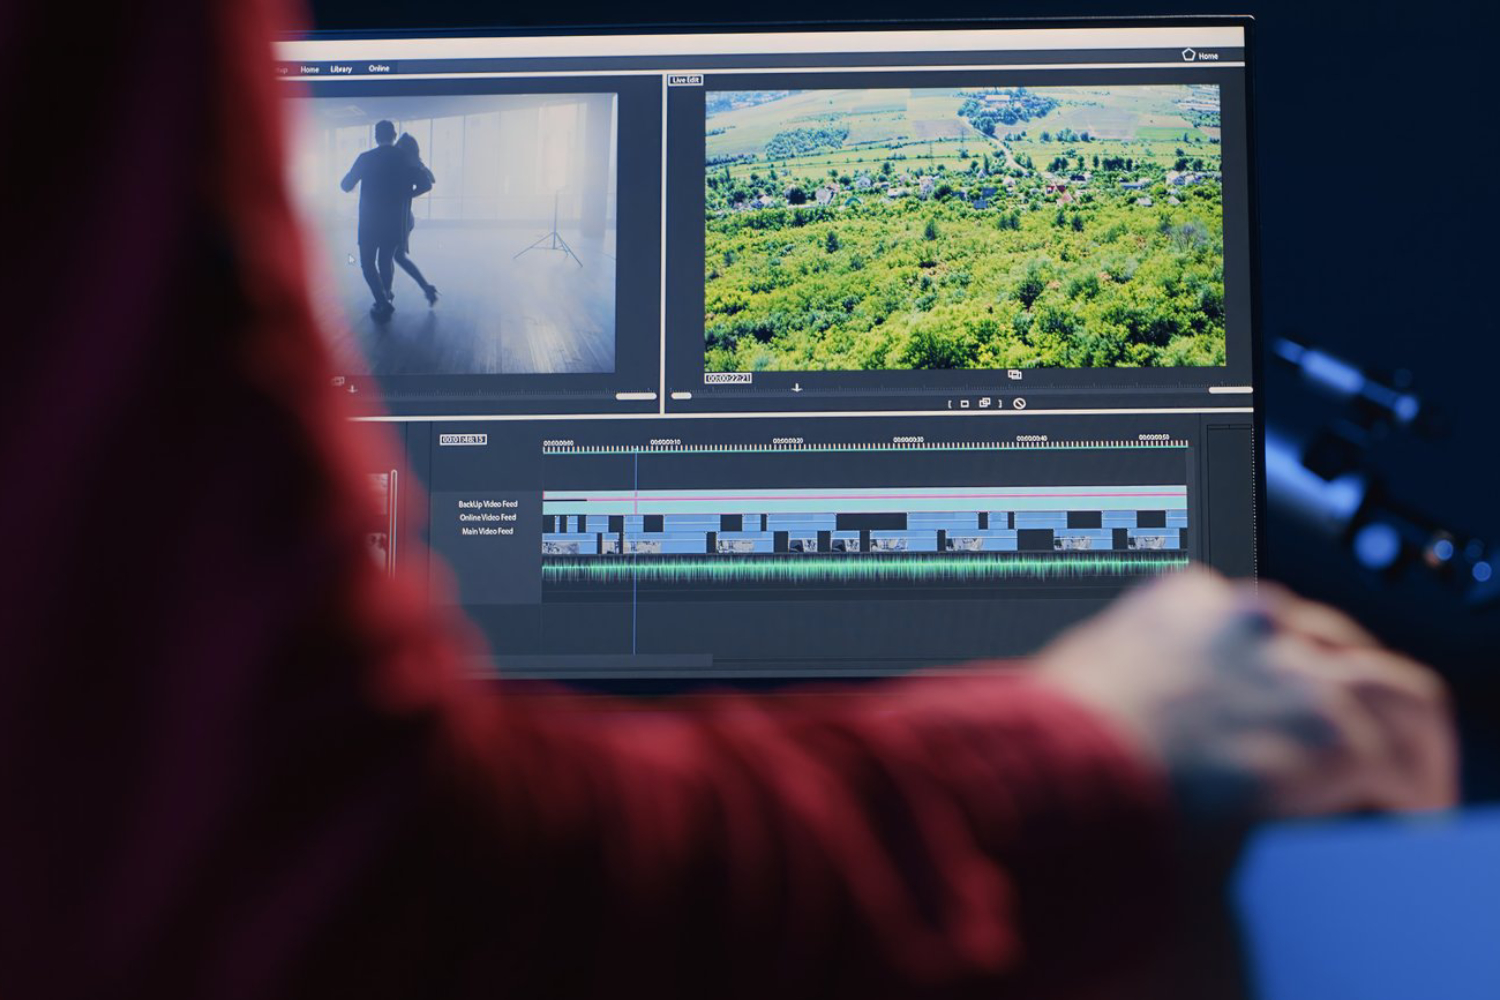Viewport: 1500px width, 1000px height.
Task: Click the 00:00:00:20 mark on timeline ruler
Action: (x=788, y=441)
